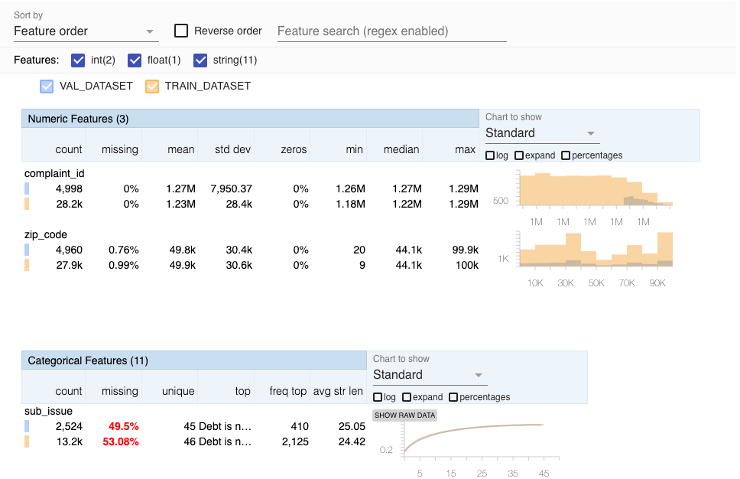Click the 99.9k zip_code max value
The image size is (740, 479).
(x=465, y=250)
